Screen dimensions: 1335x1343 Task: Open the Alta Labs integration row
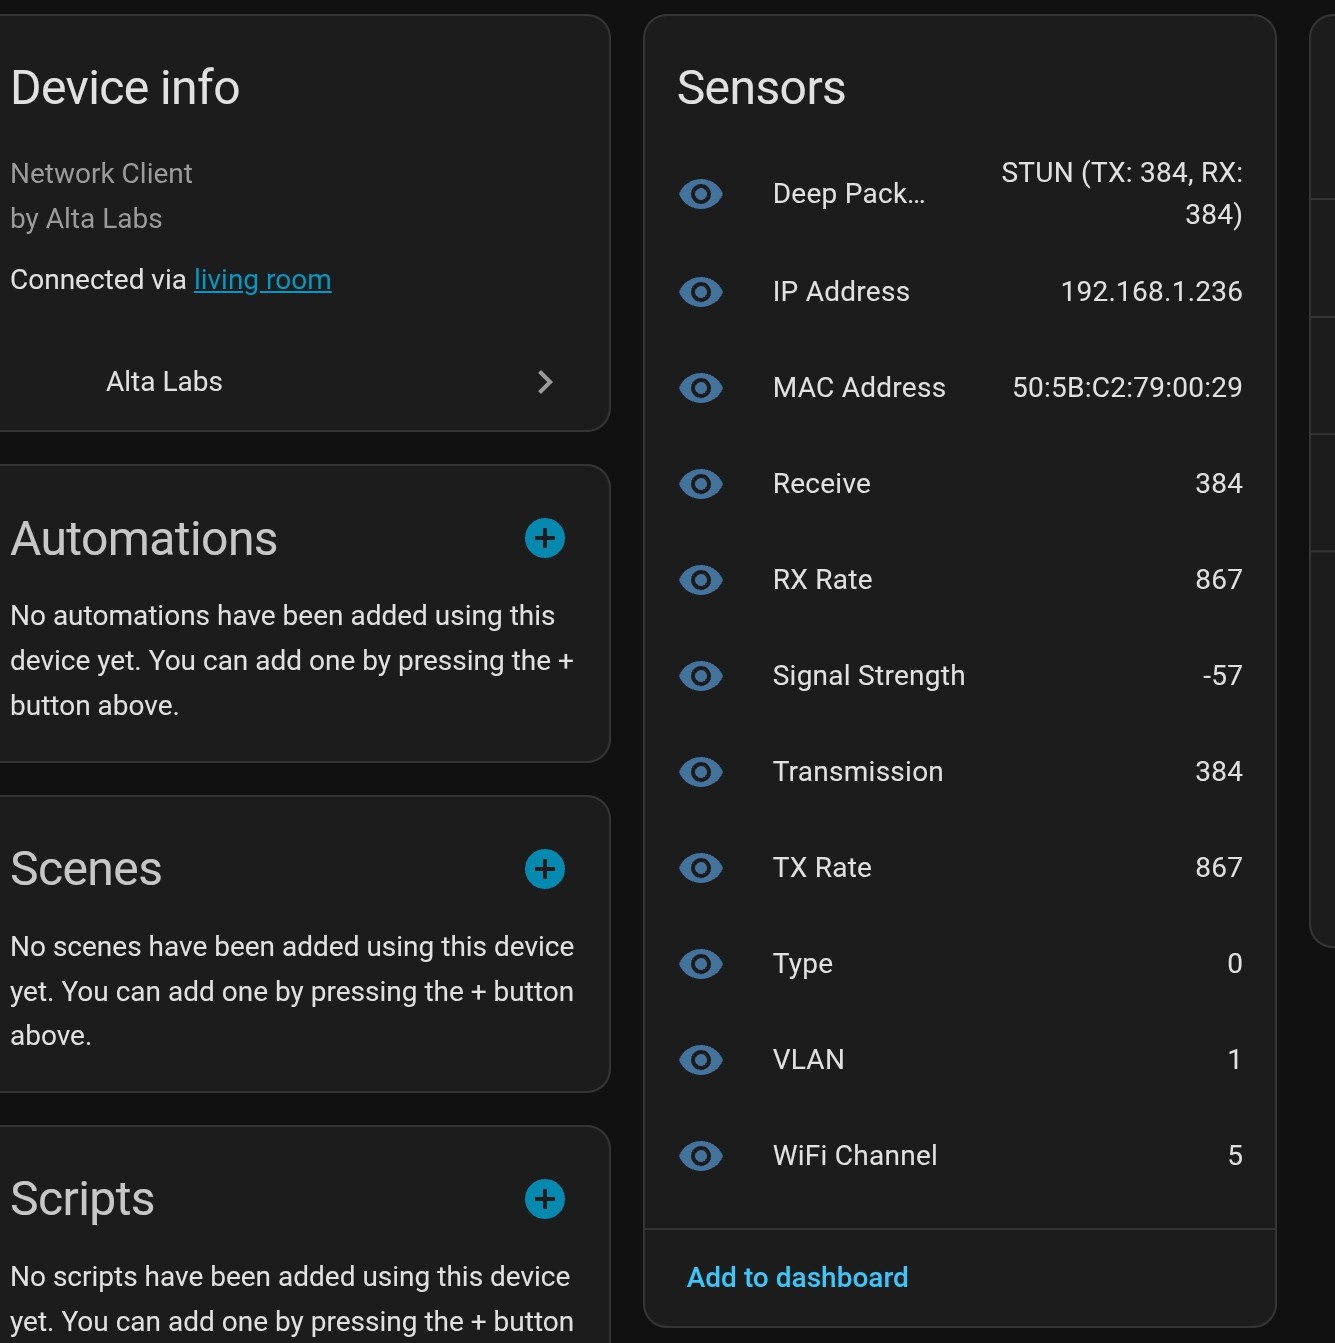coord(165,382)
